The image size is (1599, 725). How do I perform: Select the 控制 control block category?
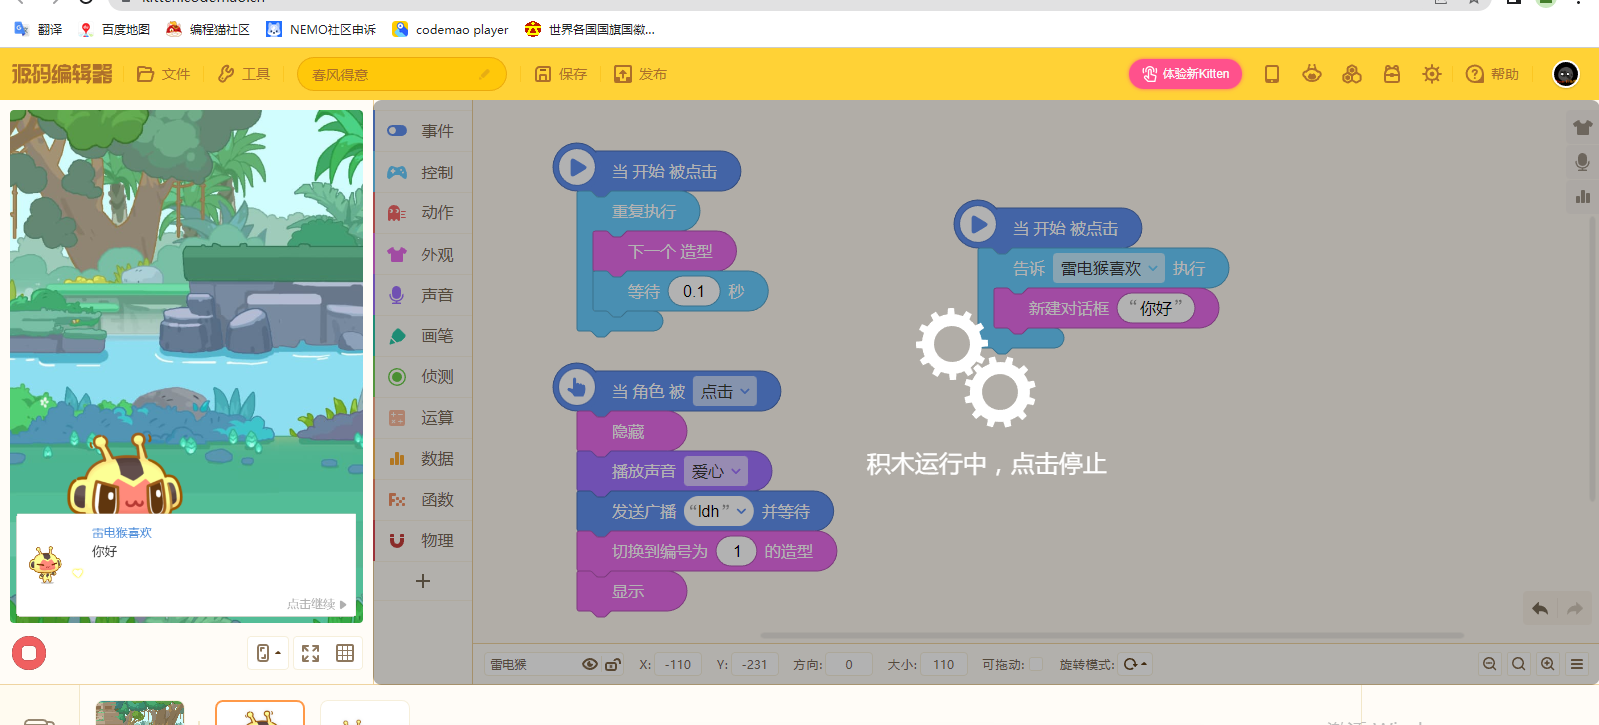(x=423, y=172)
